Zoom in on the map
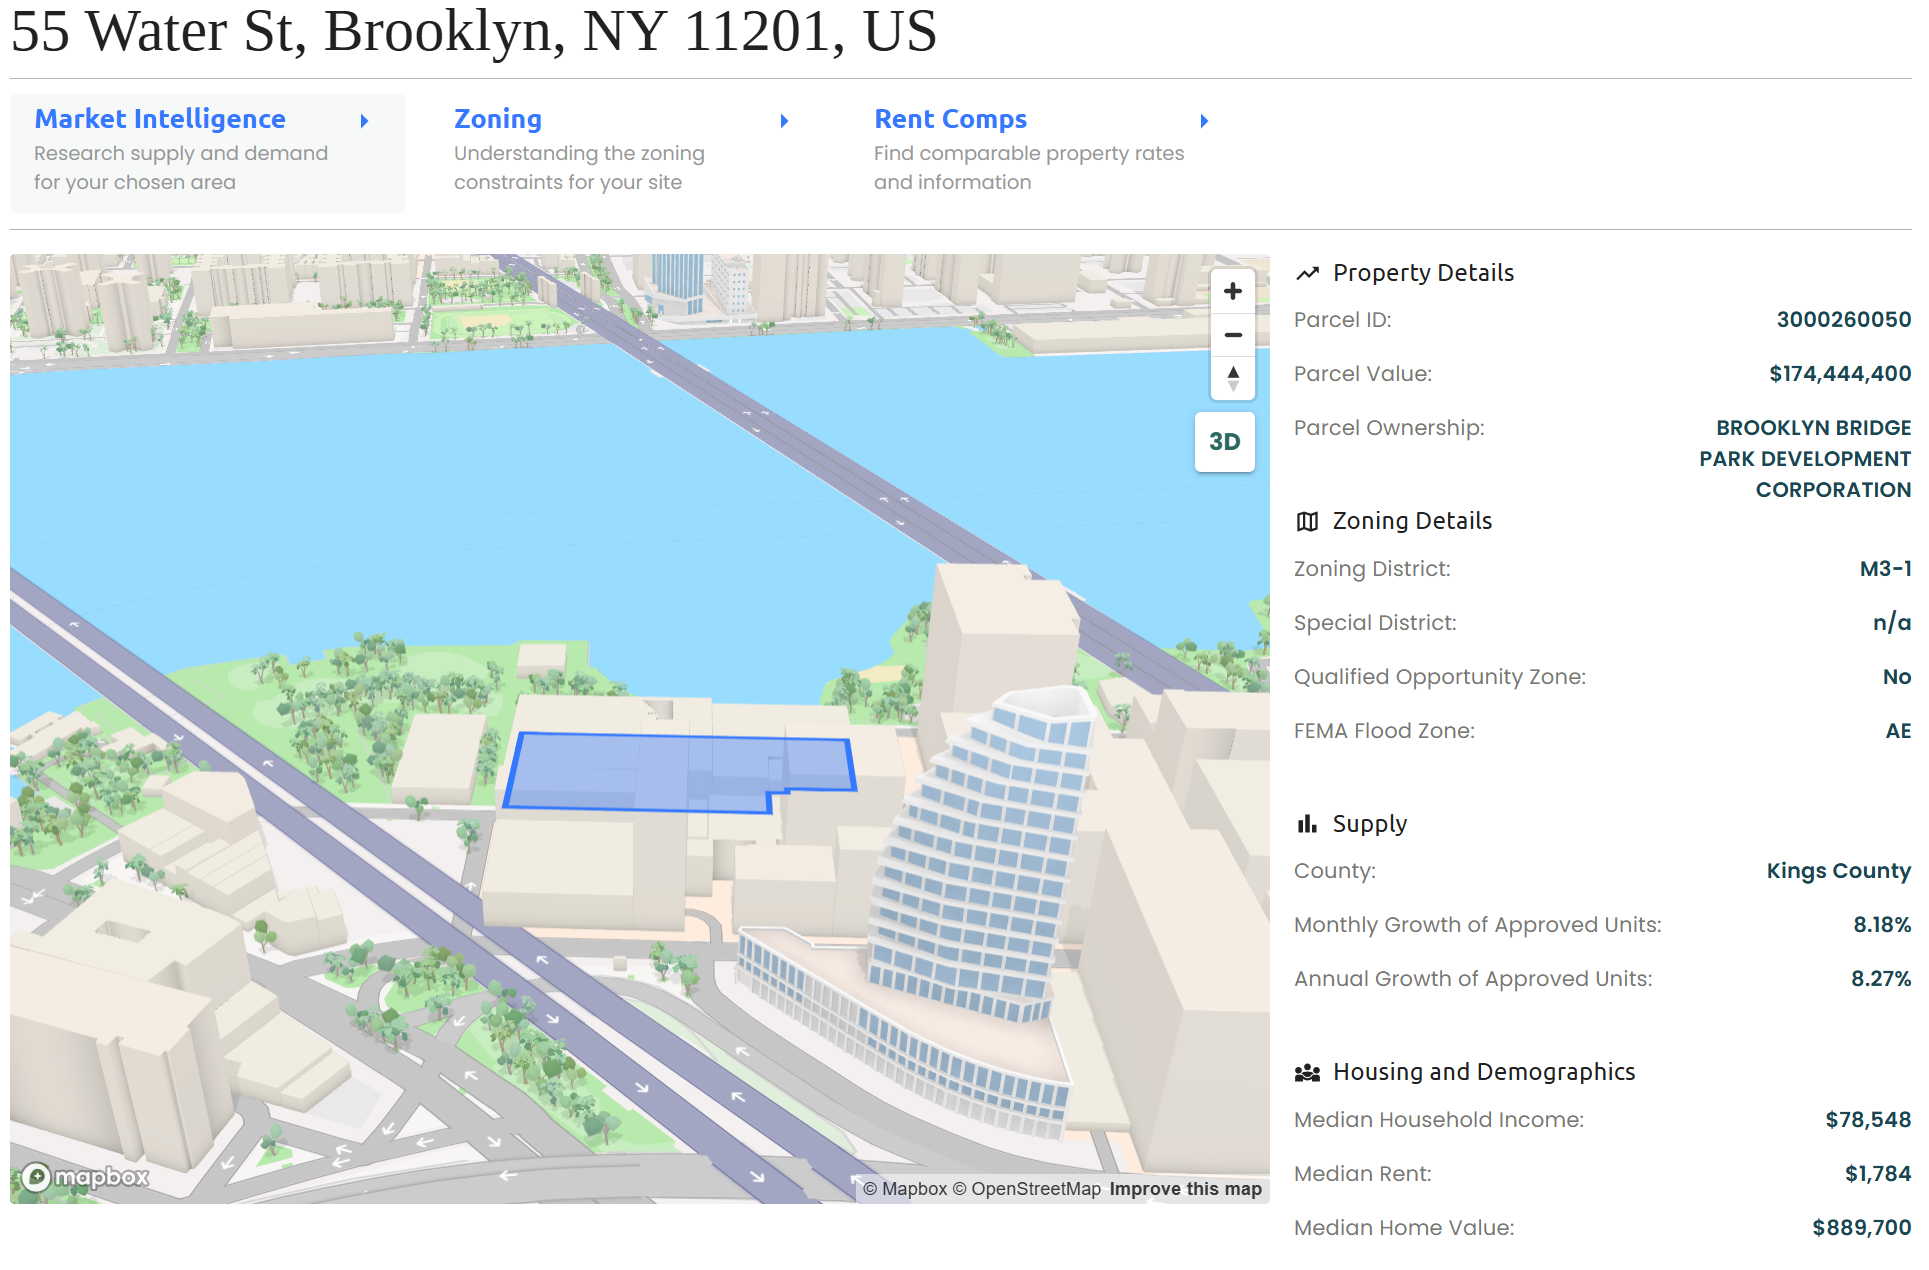This screenshot has height=1270, width=1929. (x=1232, y=291)
